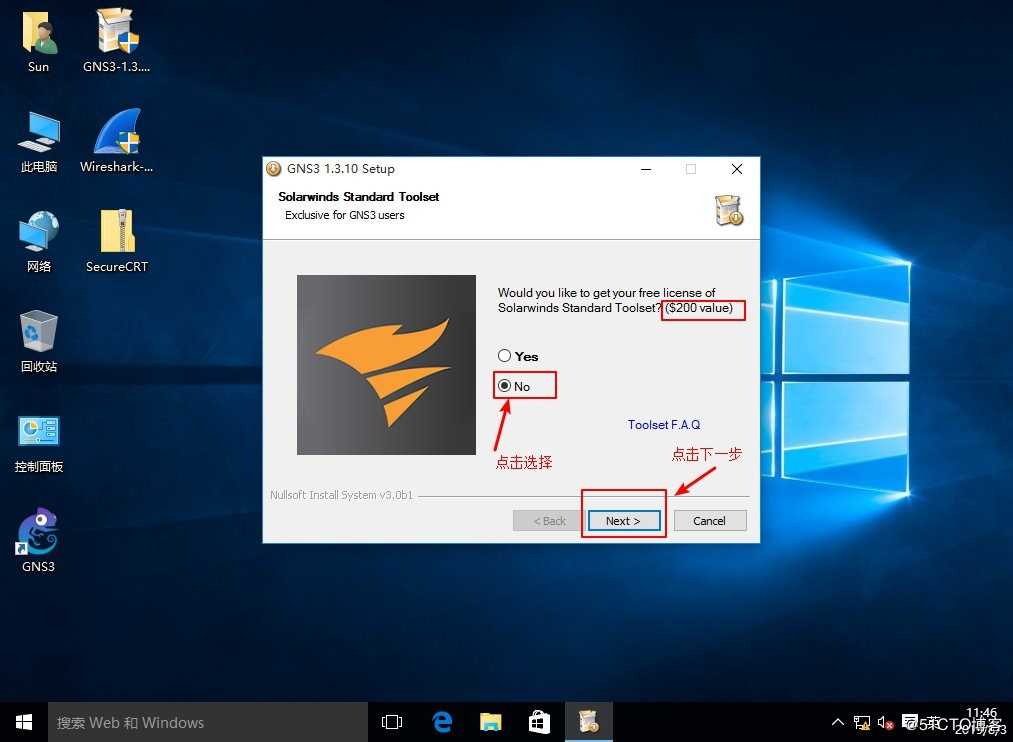Open the GNS3-1.3 installer desktop icon

point(117,40)
